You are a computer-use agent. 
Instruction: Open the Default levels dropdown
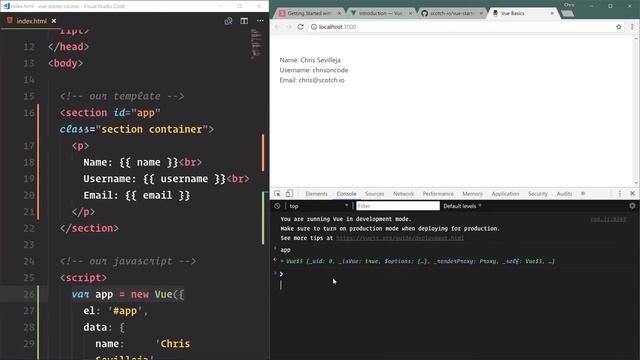pos(462,206)
